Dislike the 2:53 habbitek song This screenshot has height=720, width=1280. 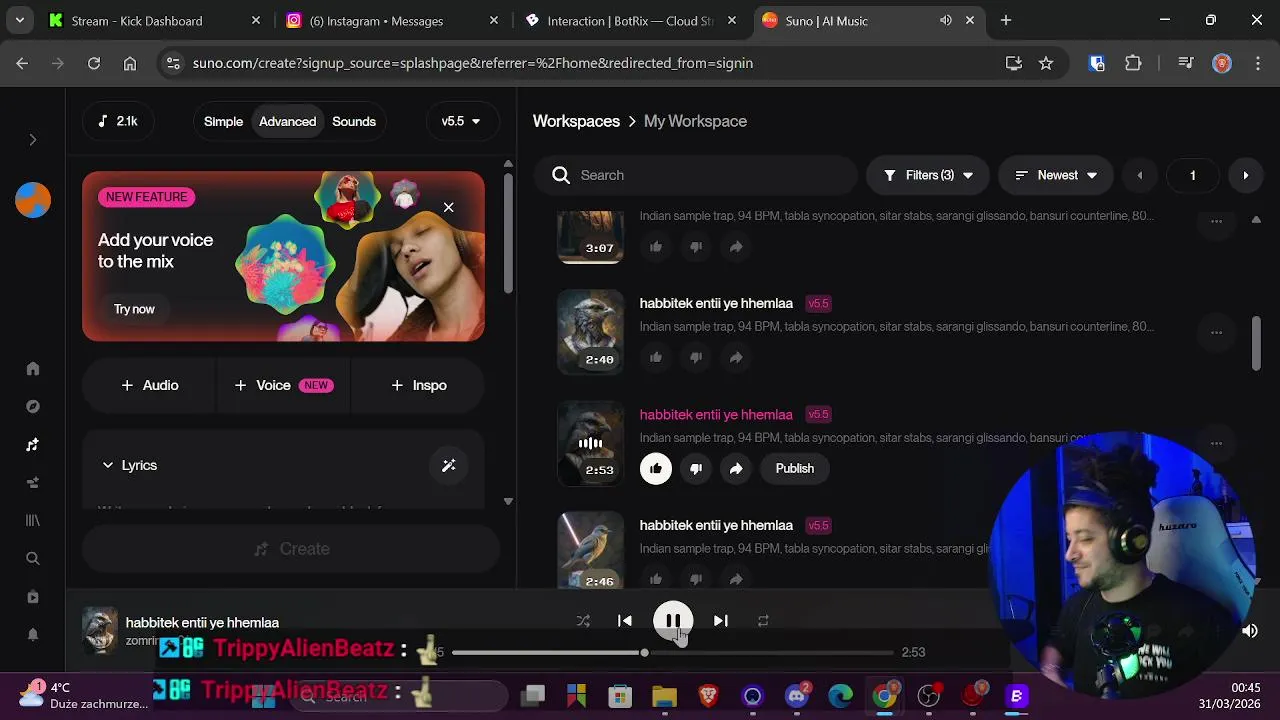[x=696, y=468]
